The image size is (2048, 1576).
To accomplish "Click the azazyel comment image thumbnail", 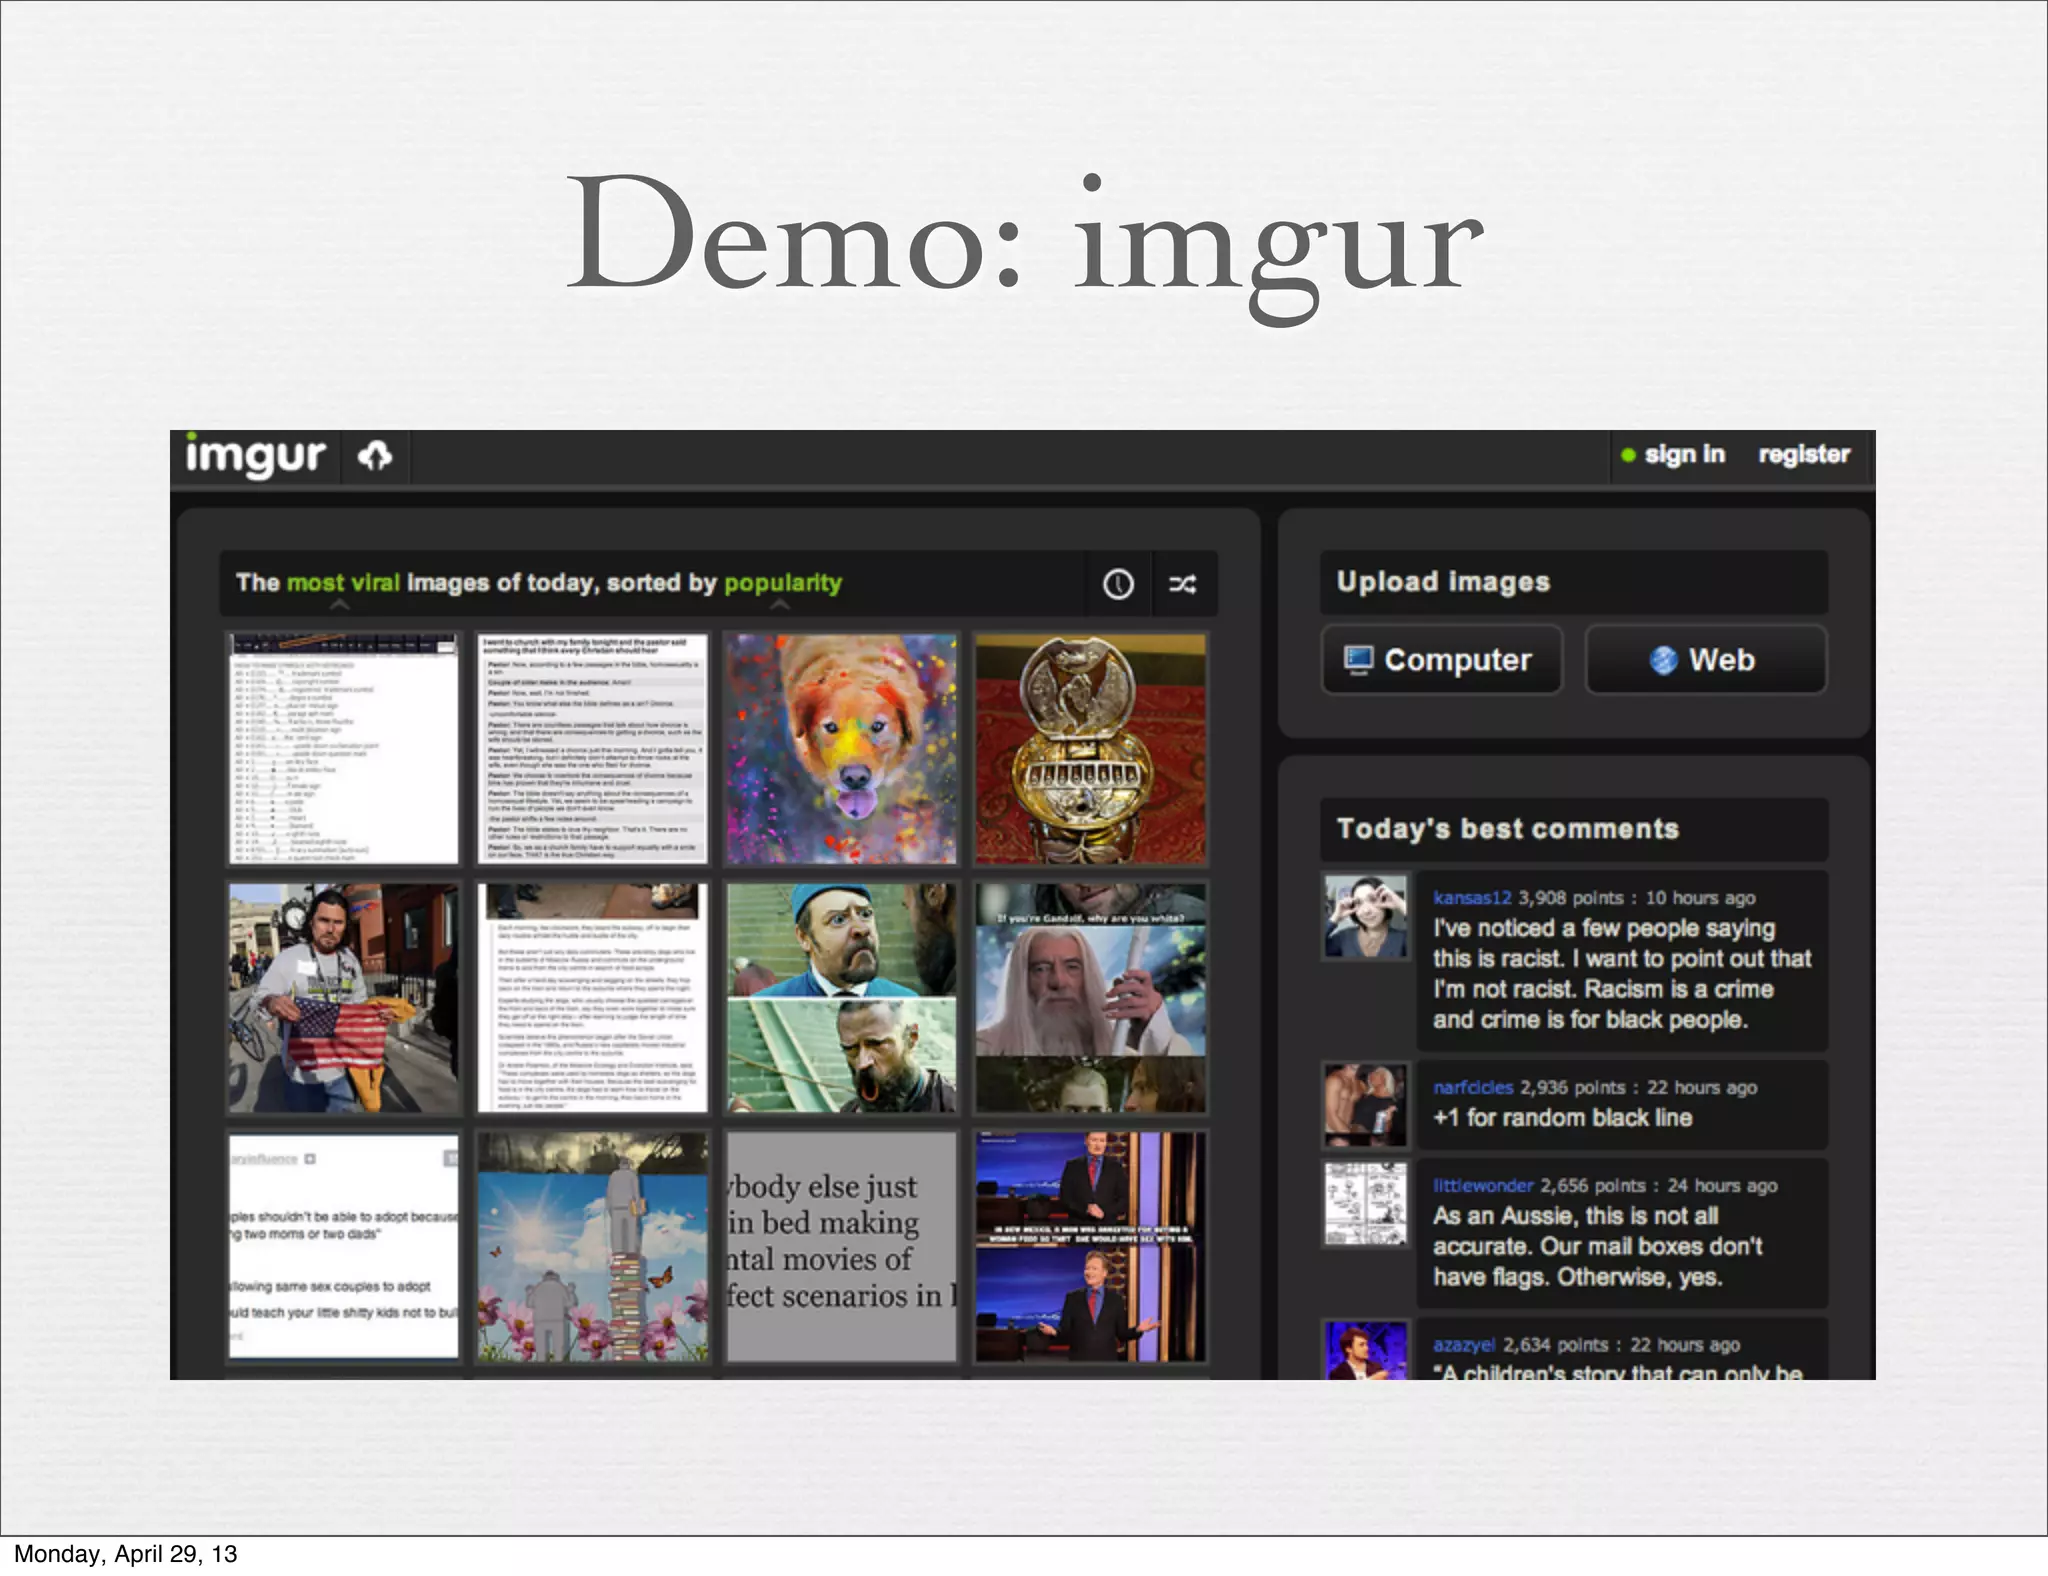I will click(x=1365, y=1351).
